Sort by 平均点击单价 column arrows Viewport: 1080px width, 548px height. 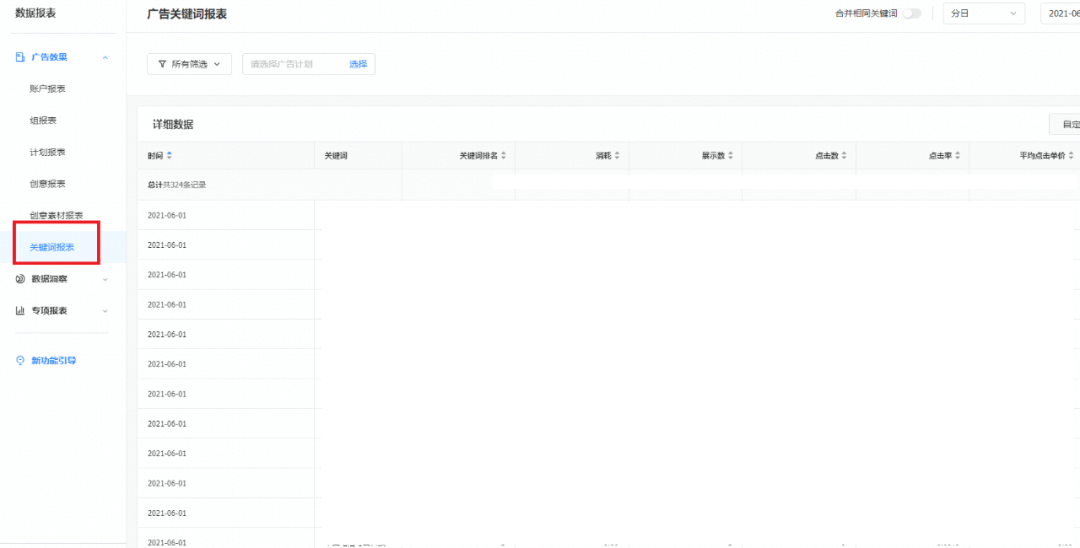point(1071,156)
